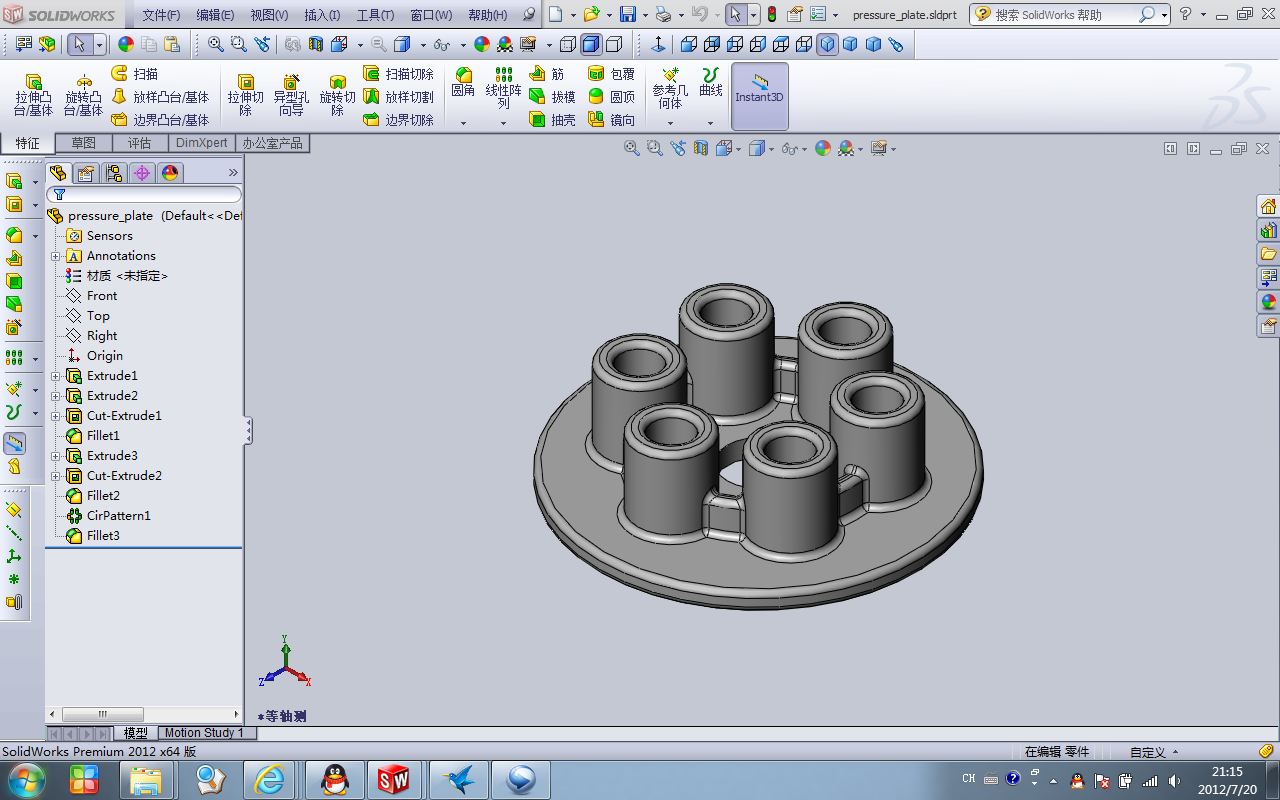Expand the Annotations tree node
This screenshot has width=1280, height=800.
click(57, 255)
